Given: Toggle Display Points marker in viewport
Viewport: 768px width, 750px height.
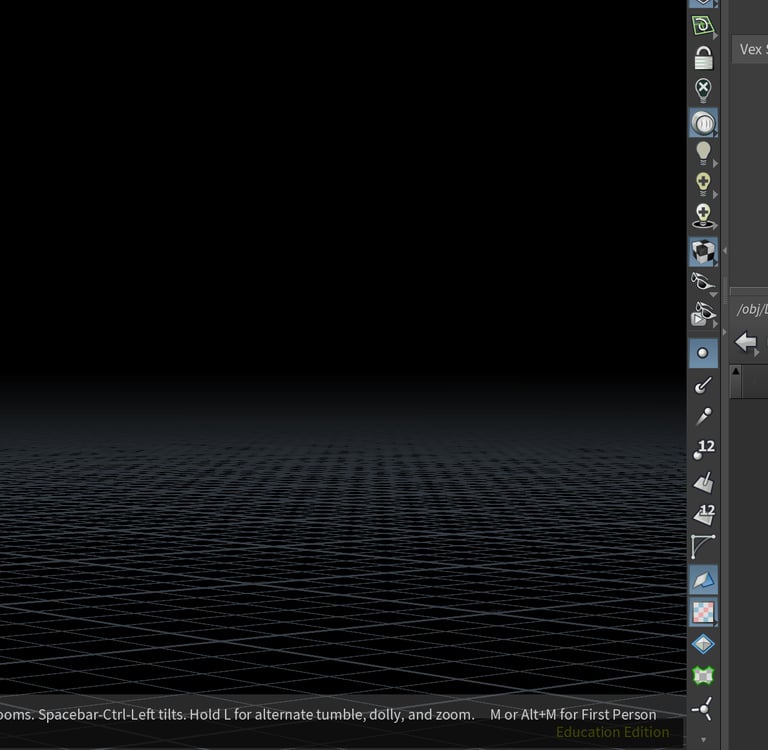Looking at the screenshot, I should (703, 353).
